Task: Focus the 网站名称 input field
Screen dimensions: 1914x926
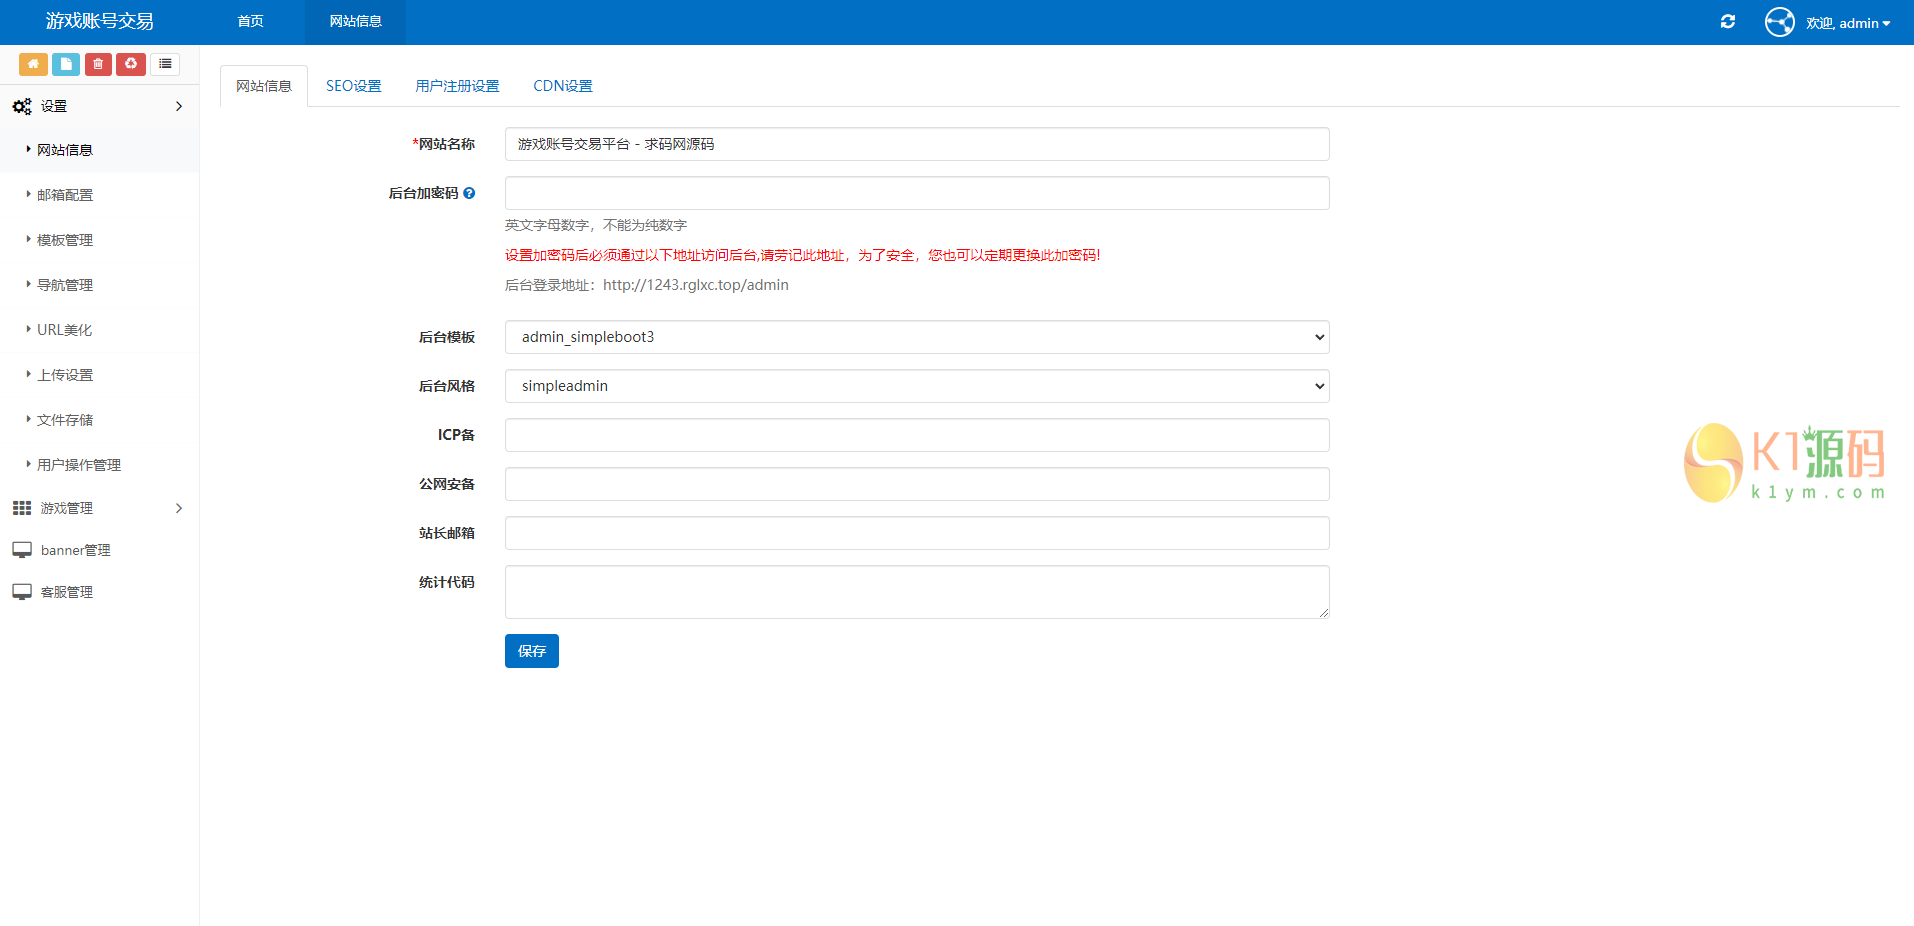Action: (917, 144)
